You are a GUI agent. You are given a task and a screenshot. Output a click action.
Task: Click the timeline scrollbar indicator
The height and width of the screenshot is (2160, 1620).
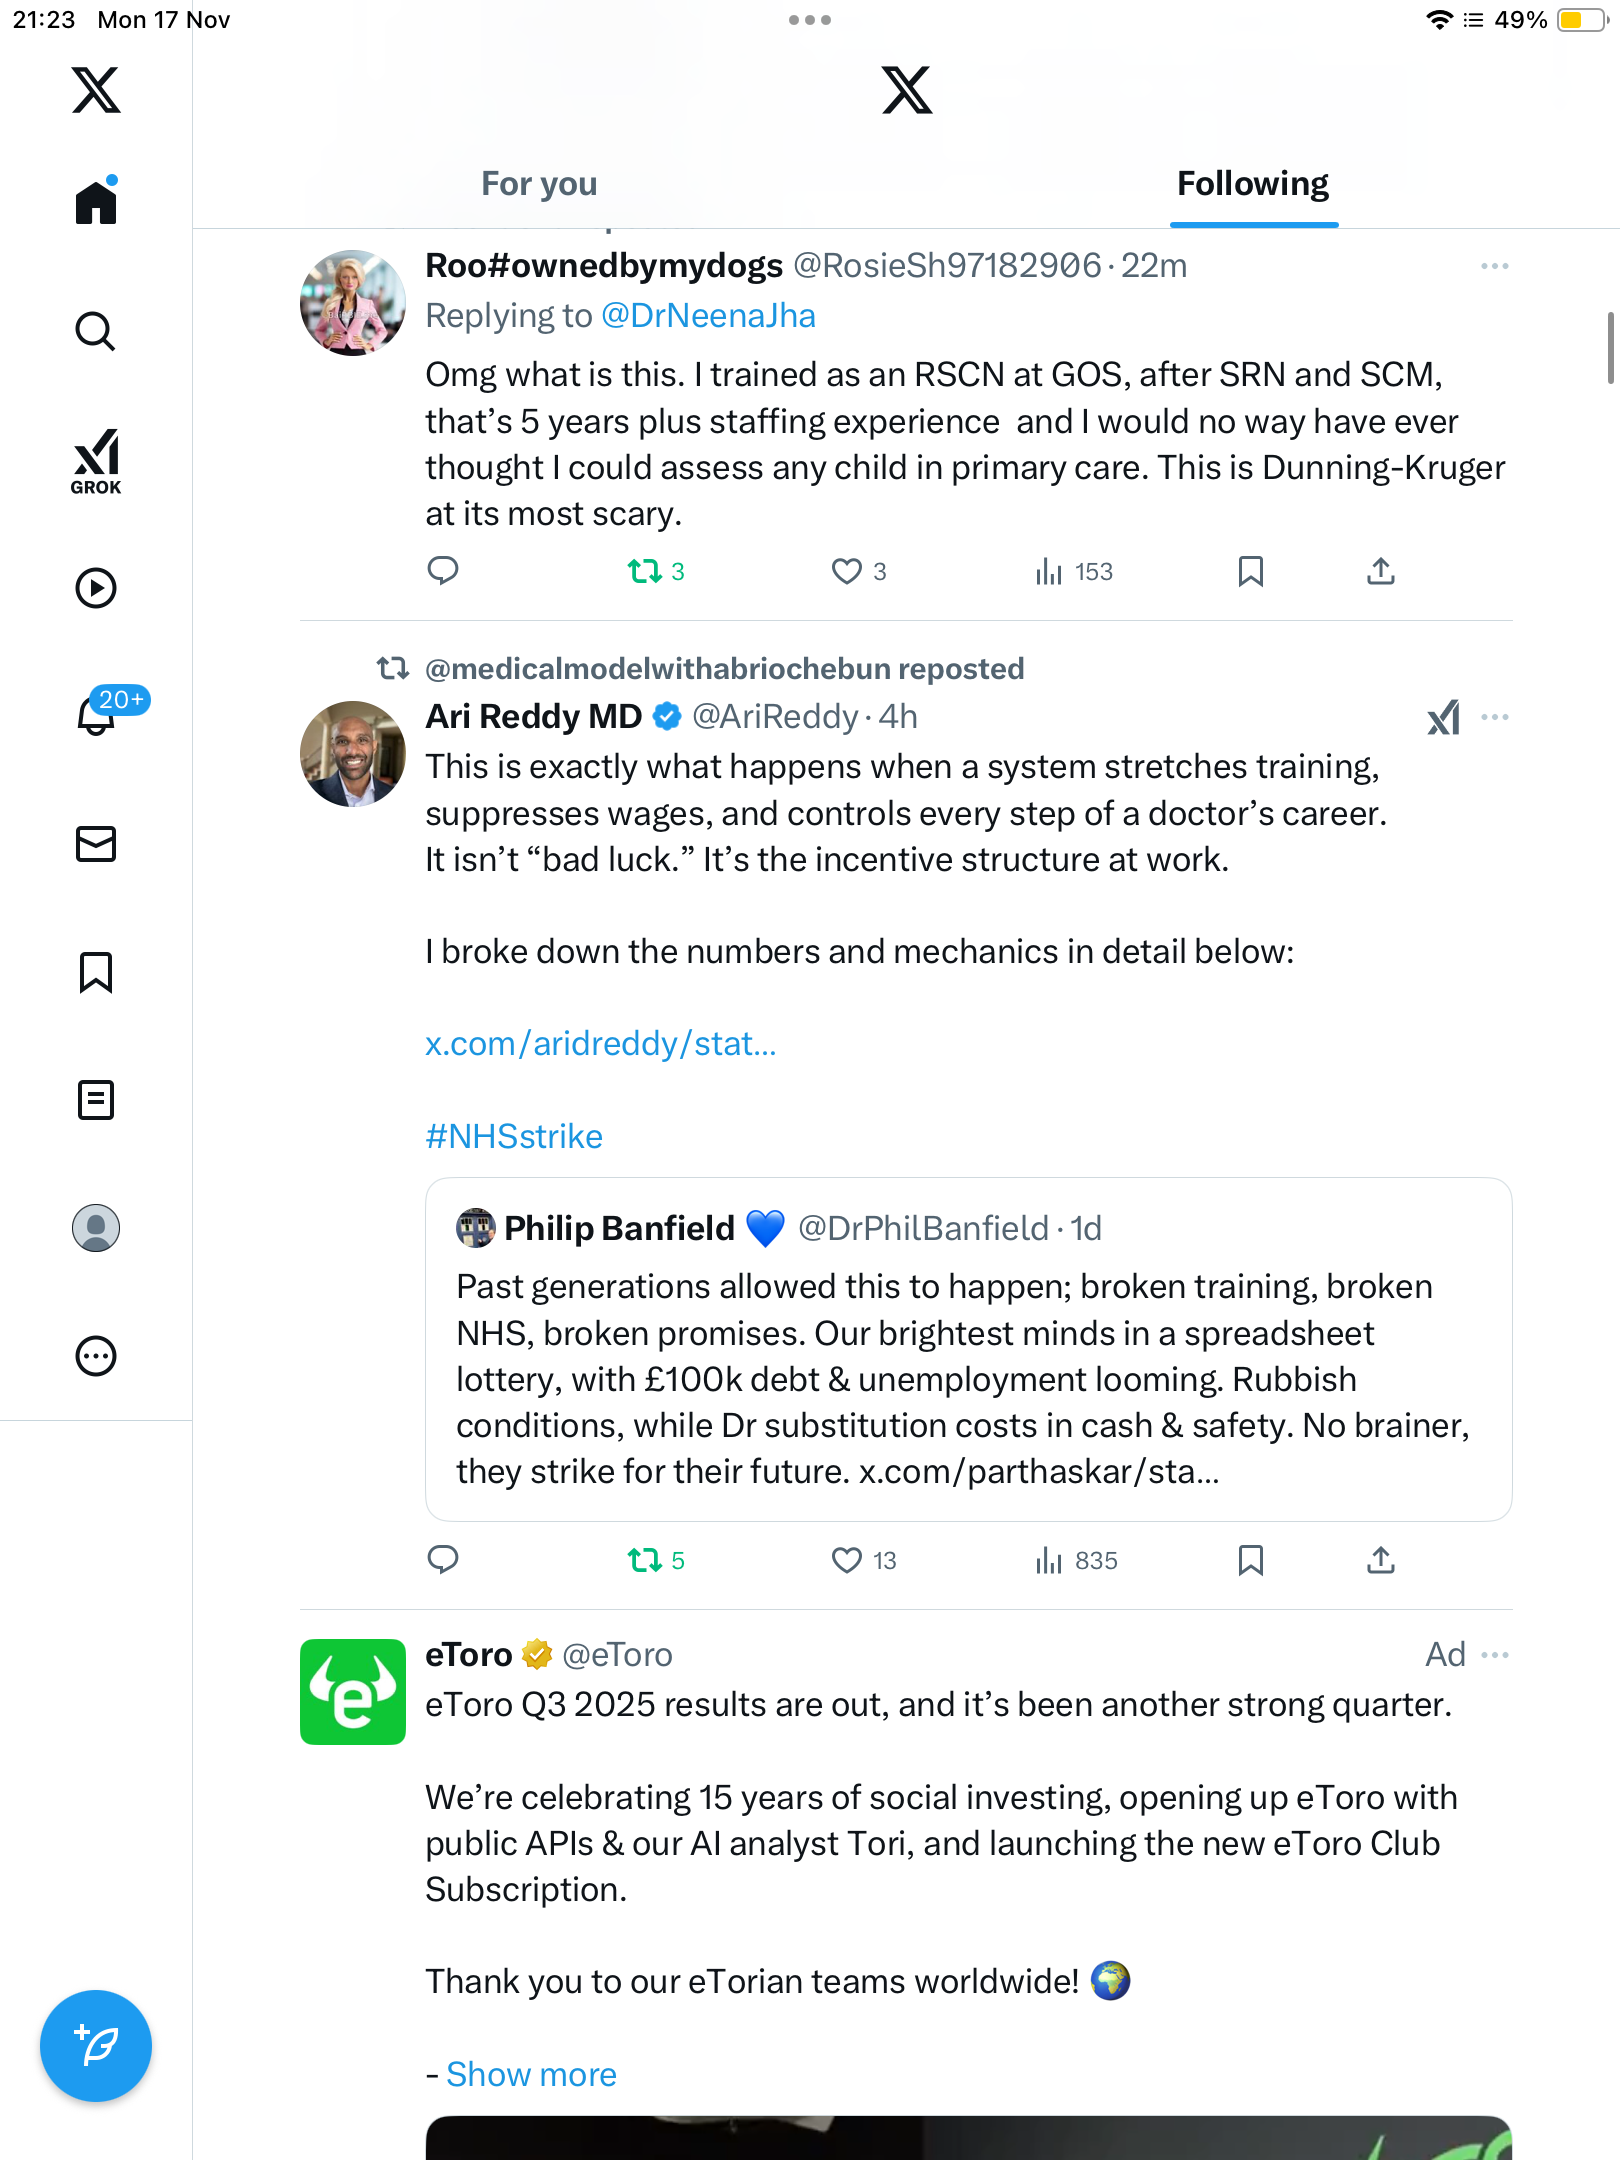[1610, 348]
